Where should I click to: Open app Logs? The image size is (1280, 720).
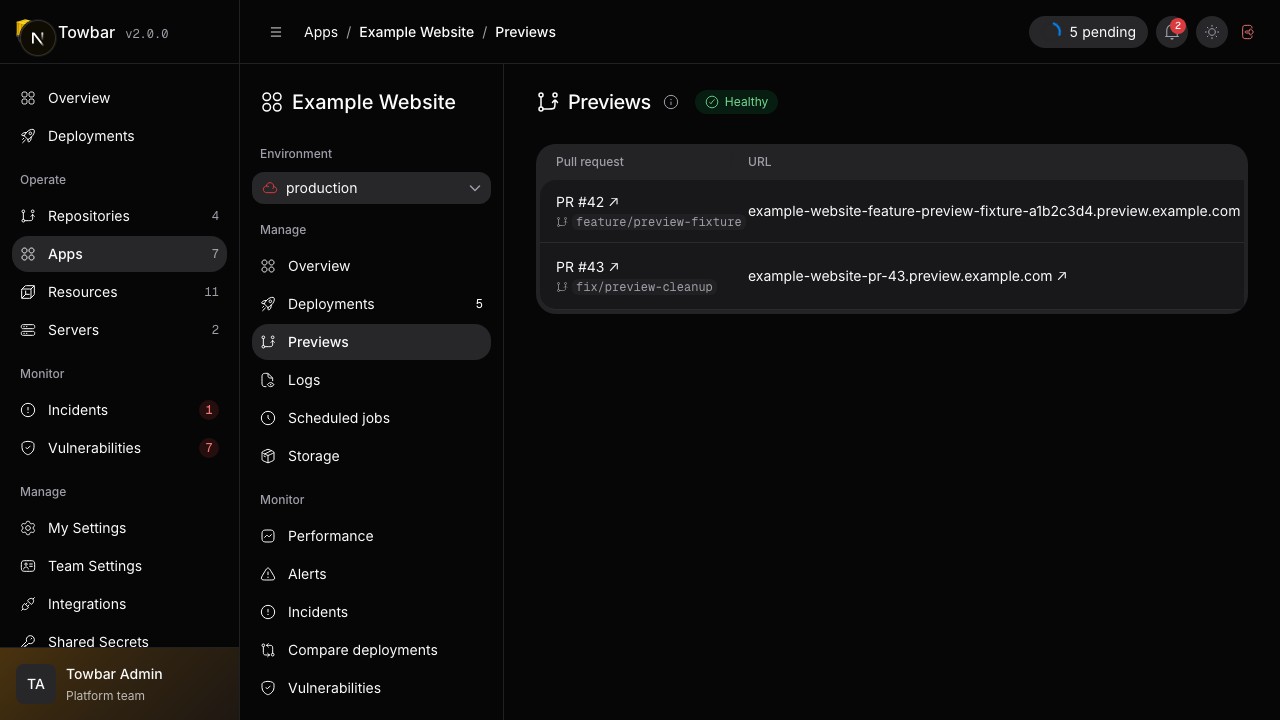371,380
